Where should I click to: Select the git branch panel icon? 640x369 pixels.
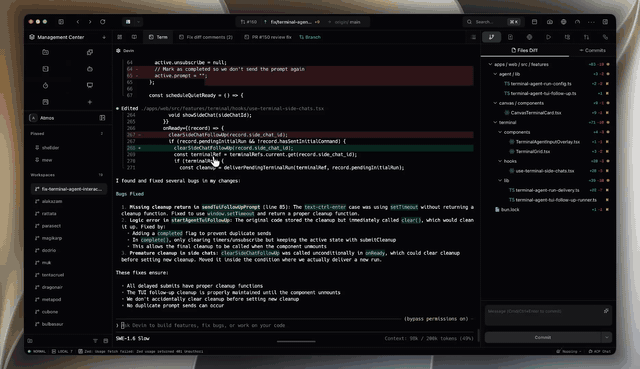pos(491,37)
